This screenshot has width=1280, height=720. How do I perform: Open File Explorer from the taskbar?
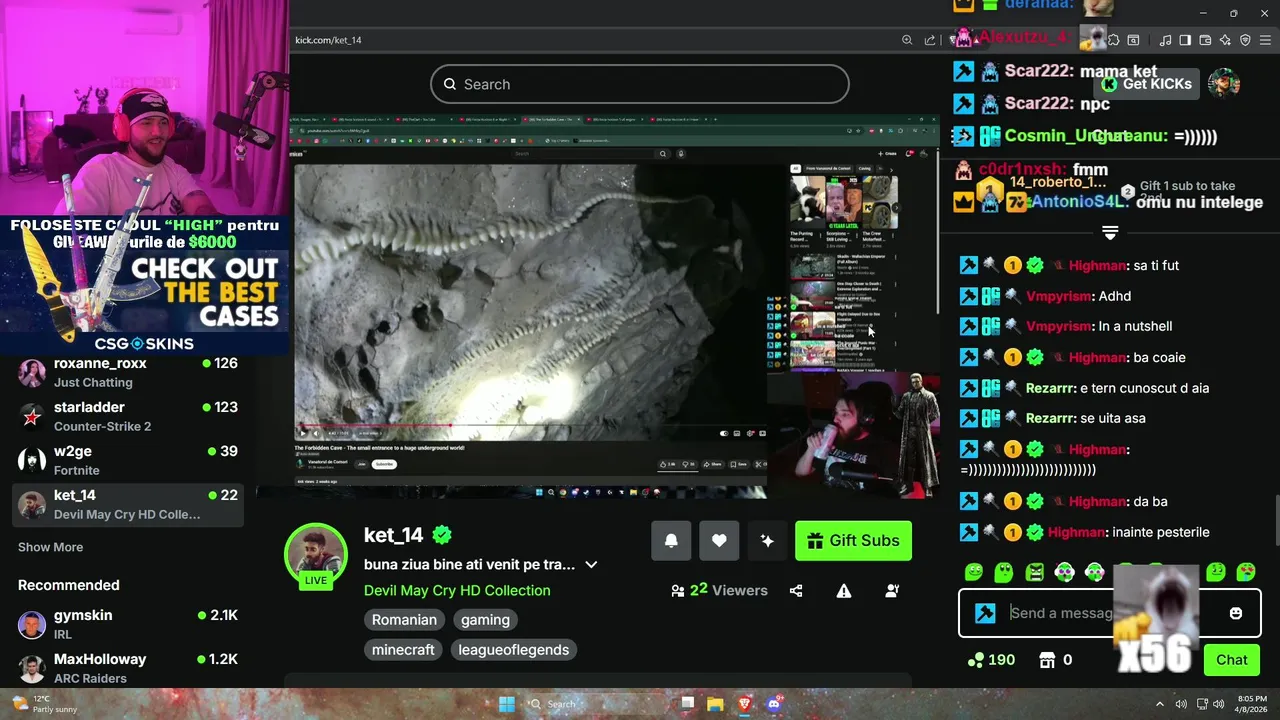click(715, 704)
